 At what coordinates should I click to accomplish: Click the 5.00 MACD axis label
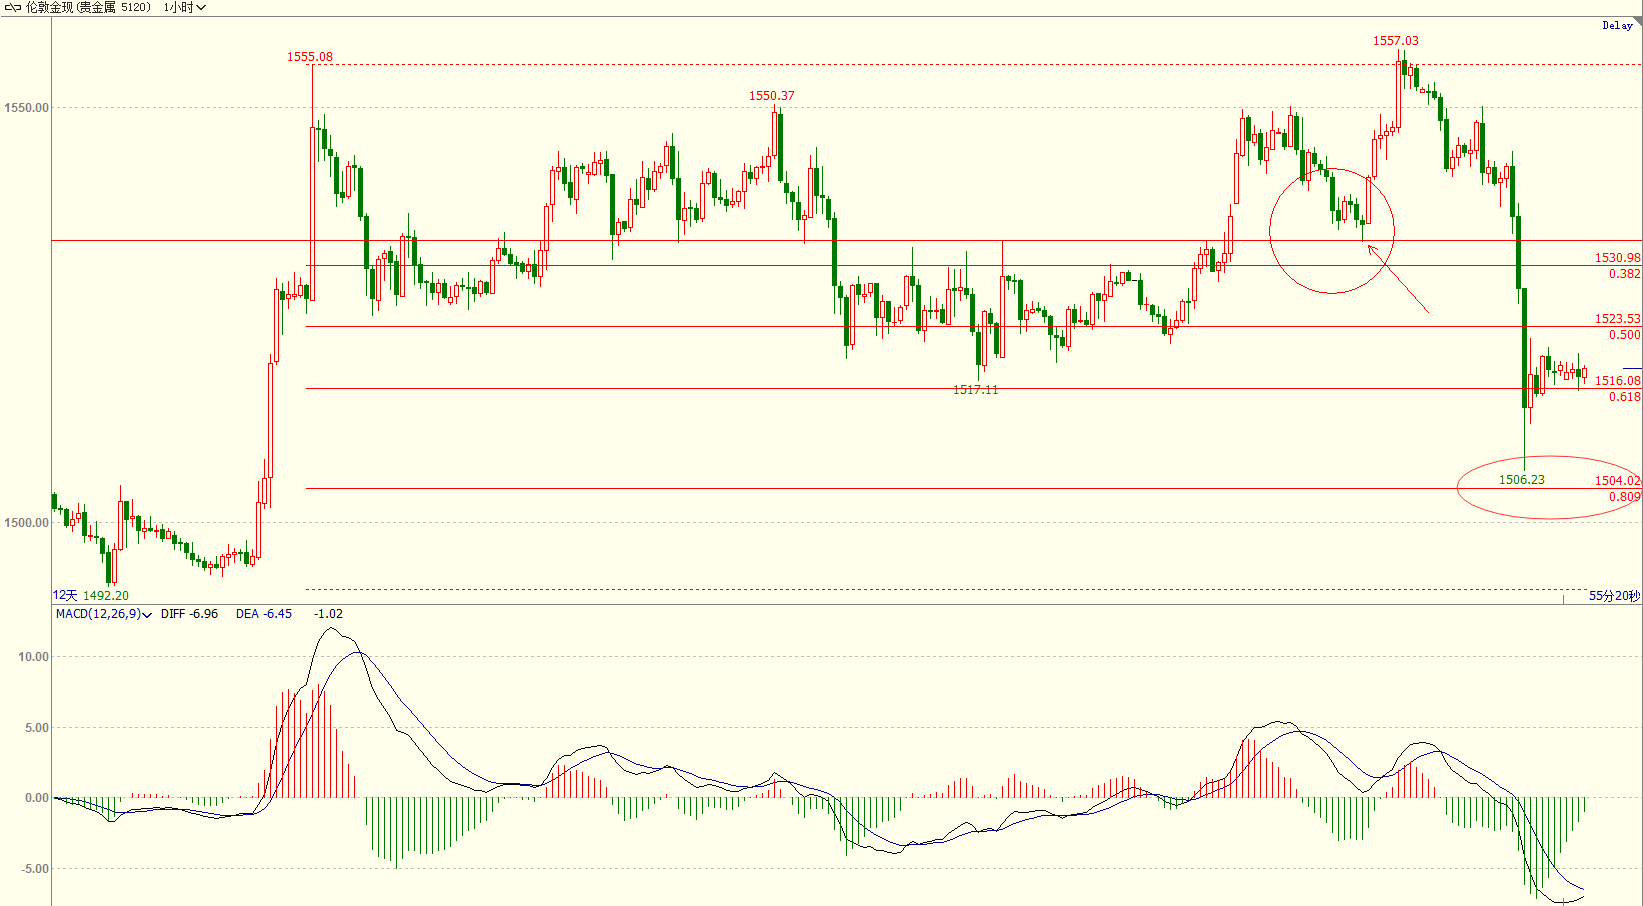pyautogui.click(x=37, y=728)
